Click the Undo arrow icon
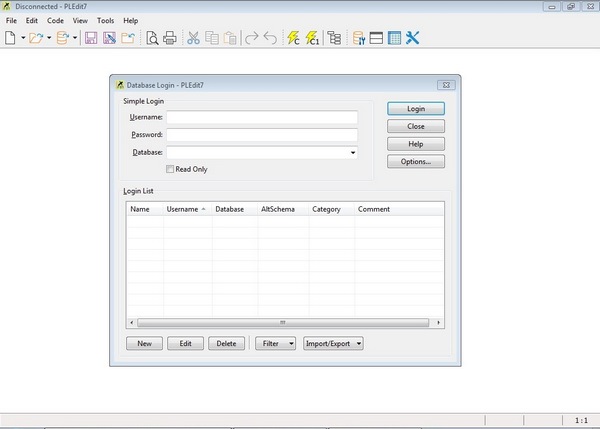The height and width of the screenshot is (429, 600). coord(271,38)
